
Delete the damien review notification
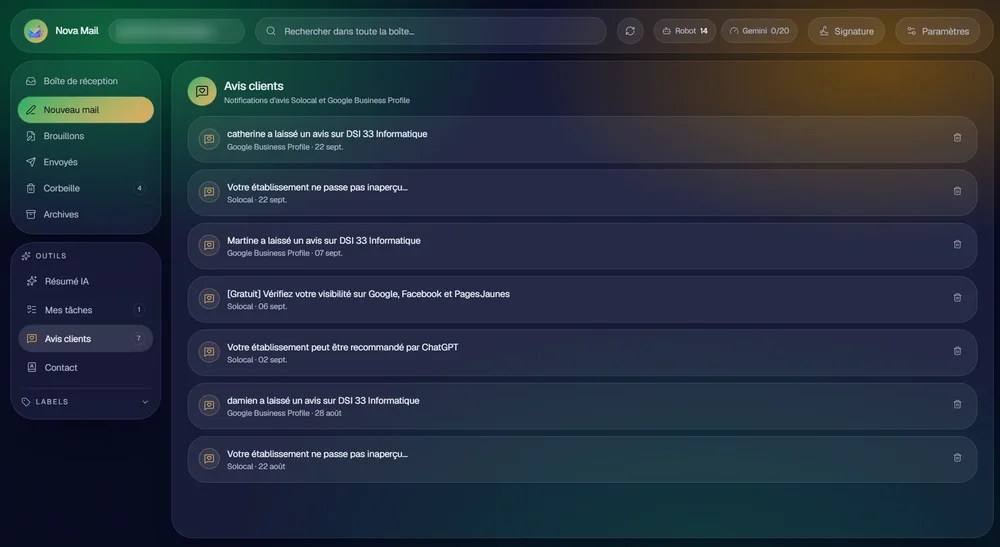[x=957, y=404]
